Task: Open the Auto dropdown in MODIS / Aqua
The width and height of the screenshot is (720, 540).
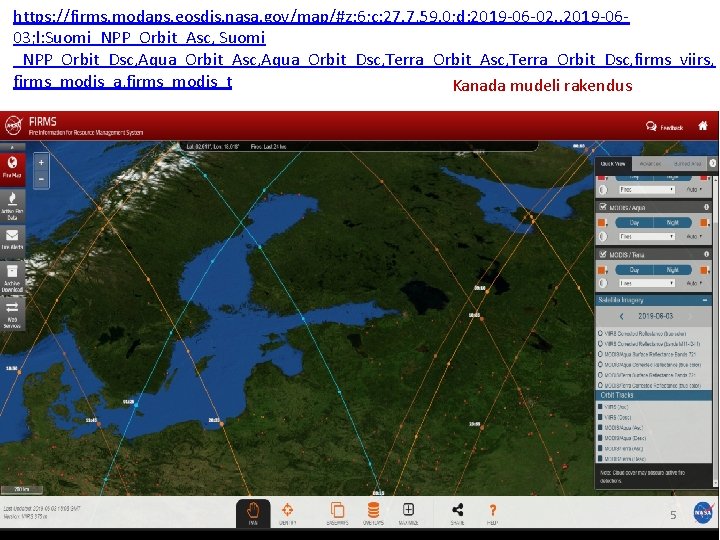Action: coord(694,236)
